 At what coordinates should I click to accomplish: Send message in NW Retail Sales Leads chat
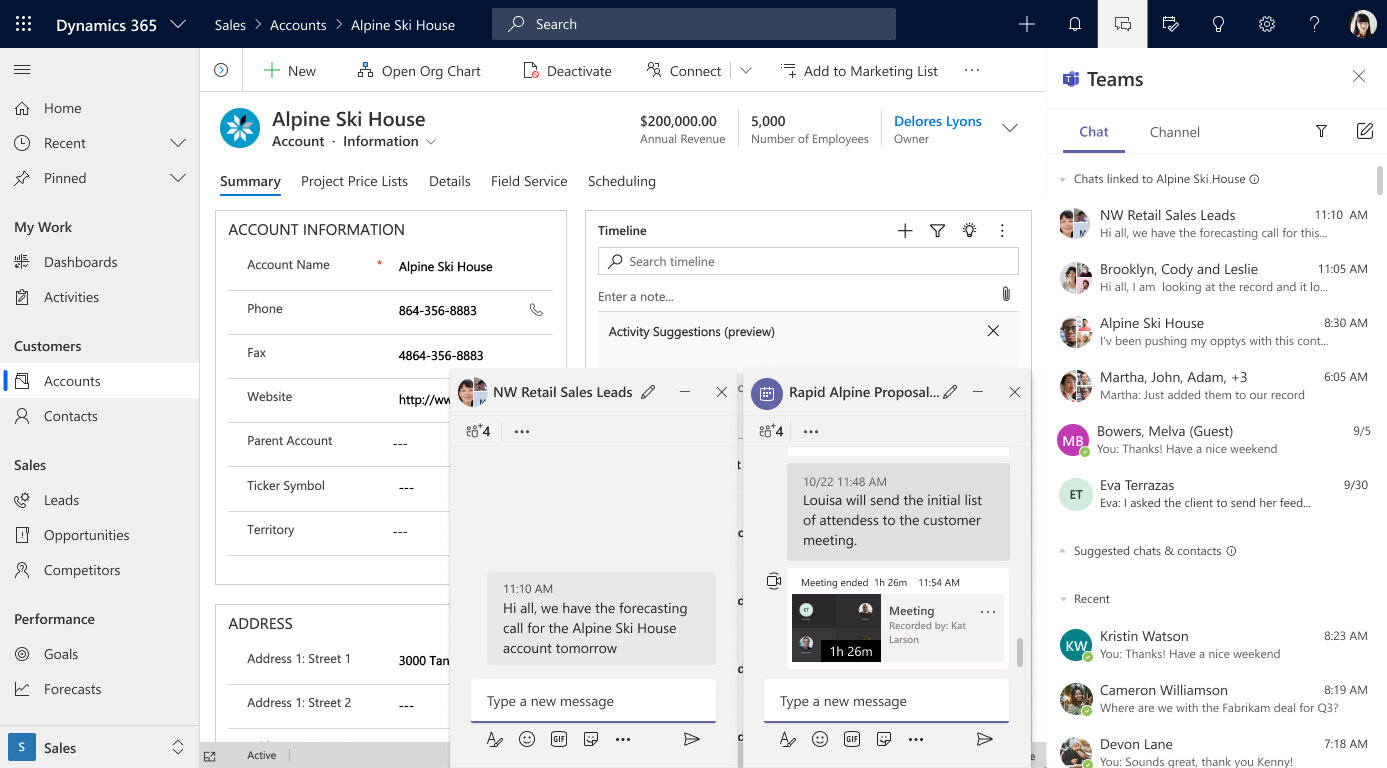[x=691, y=739]
